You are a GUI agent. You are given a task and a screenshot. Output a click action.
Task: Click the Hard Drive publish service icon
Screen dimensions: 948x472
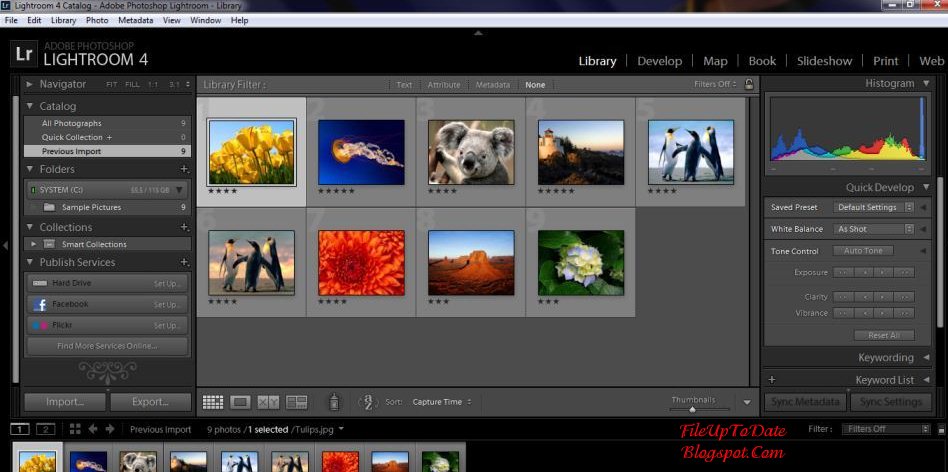coord(40,283)
